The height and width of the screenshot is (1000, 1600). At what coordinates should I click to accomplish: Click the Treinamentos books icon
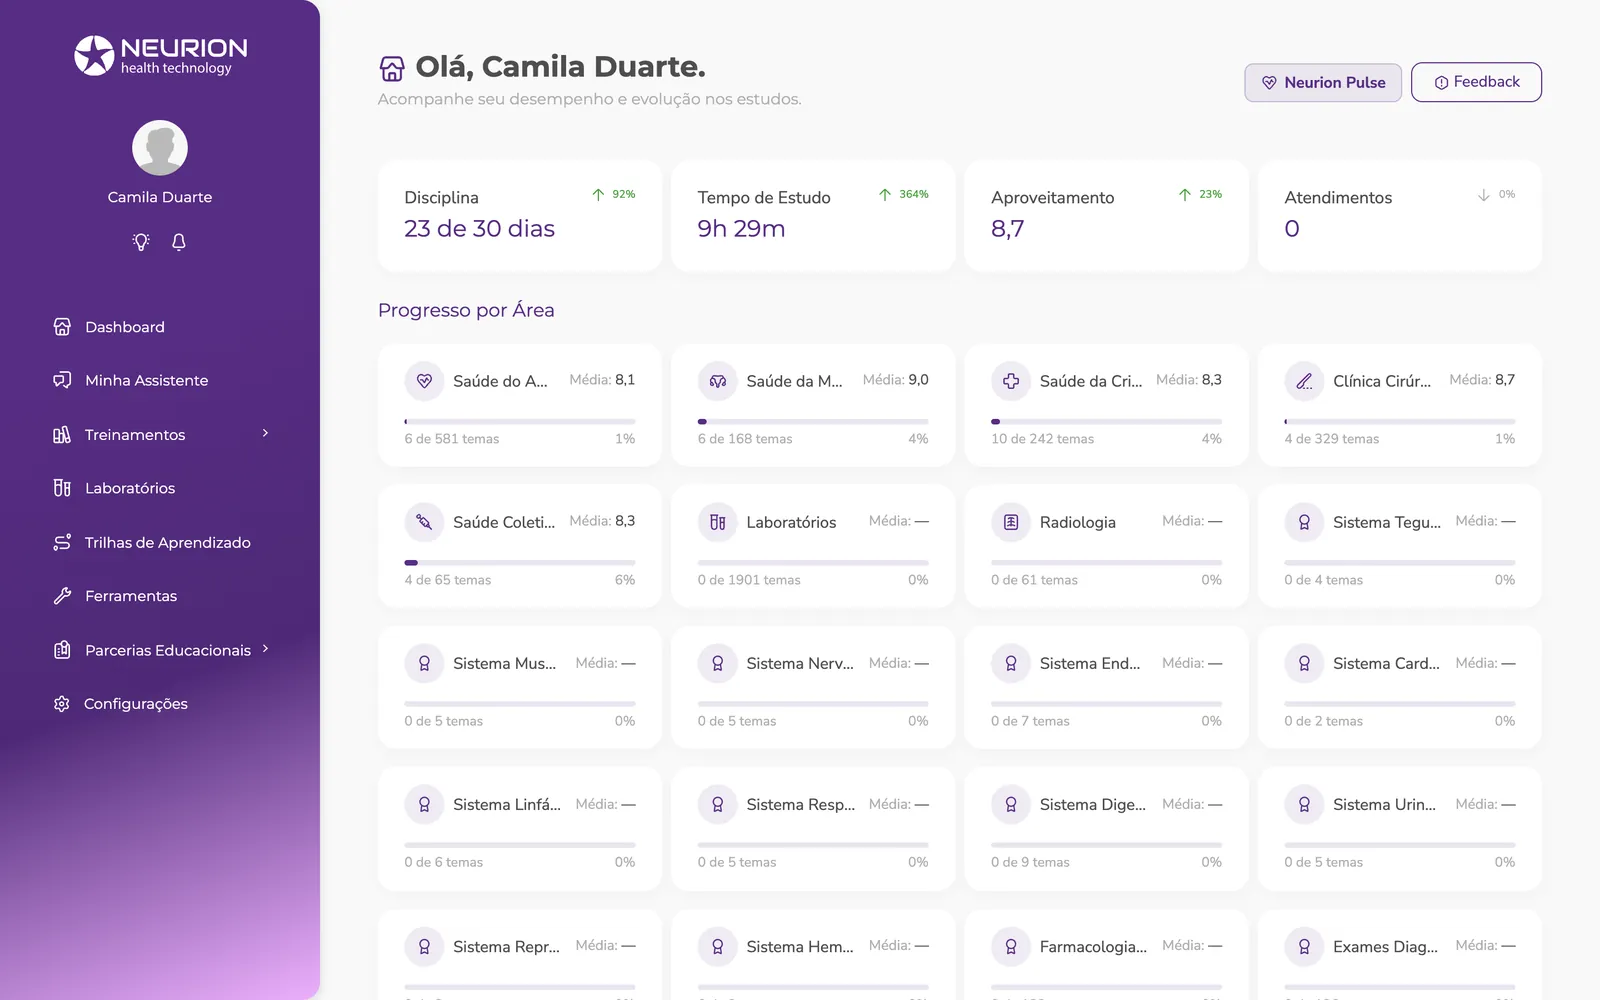62,434
